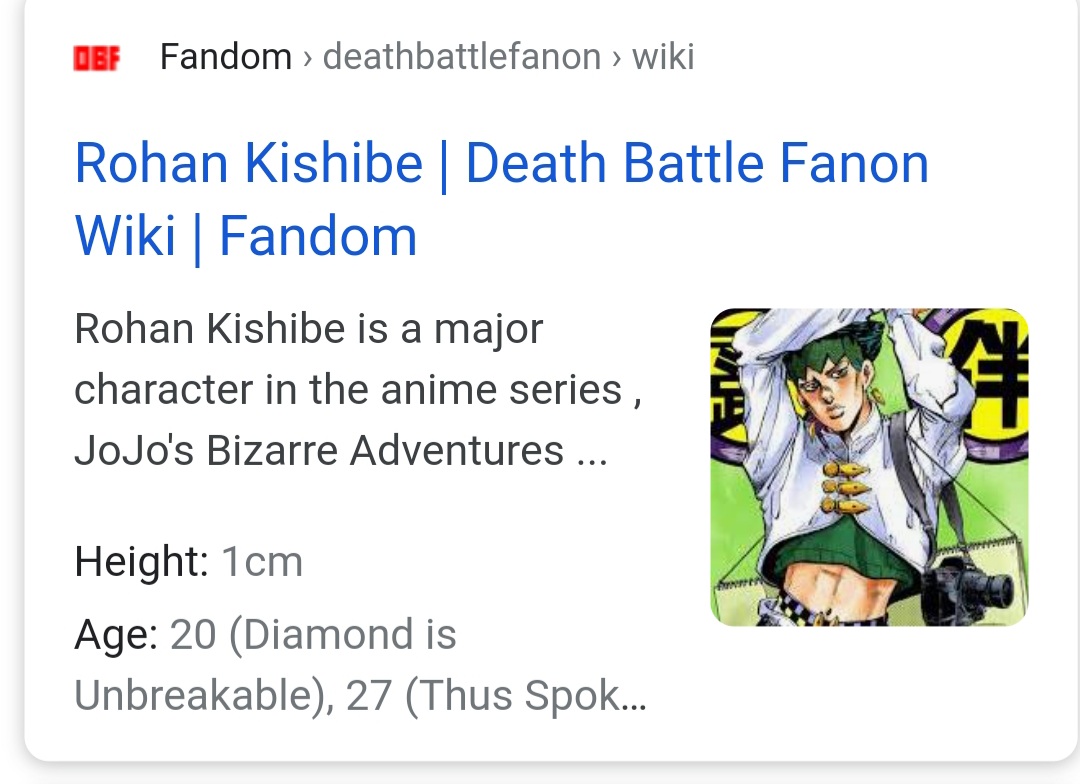
Task: Select the wiki breadcrumb segment
Action: pyautogui.click(x=663, y=57)
